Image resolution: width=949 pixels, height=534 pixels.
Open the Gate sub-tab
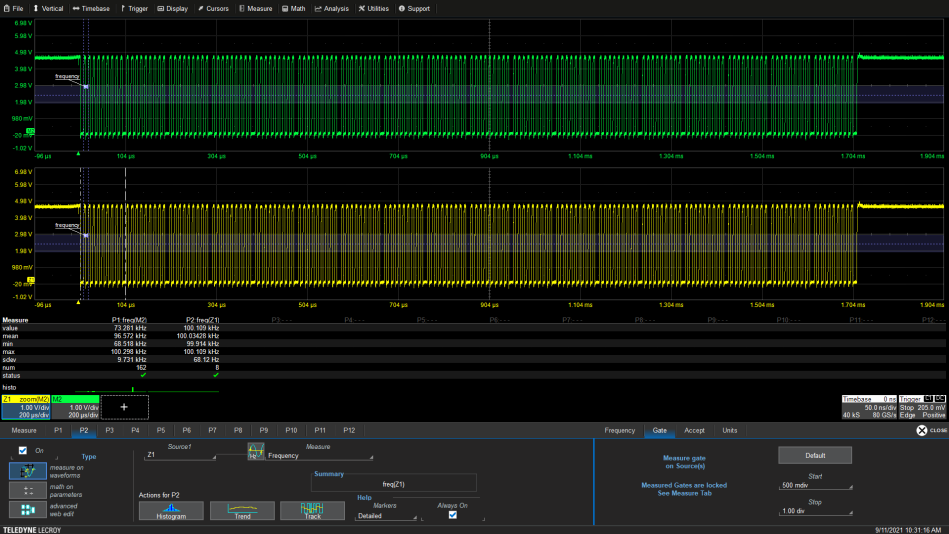click(660, 430)
